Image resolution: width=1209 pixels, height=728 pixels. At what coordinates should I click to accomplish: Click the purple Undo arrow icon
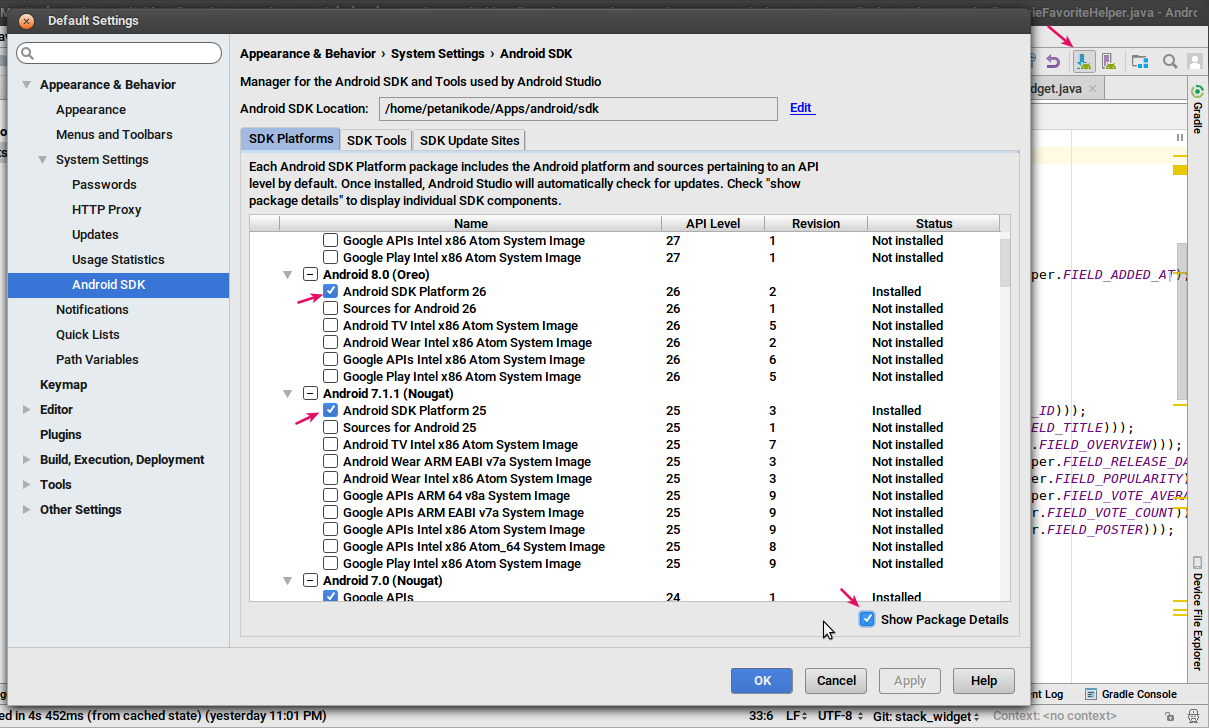1052,62
